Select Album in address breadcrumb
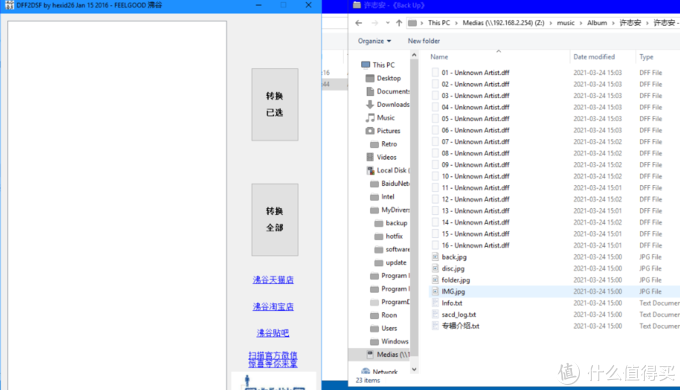The width and height of the screenshot is (680, 390). coord(597,23)
